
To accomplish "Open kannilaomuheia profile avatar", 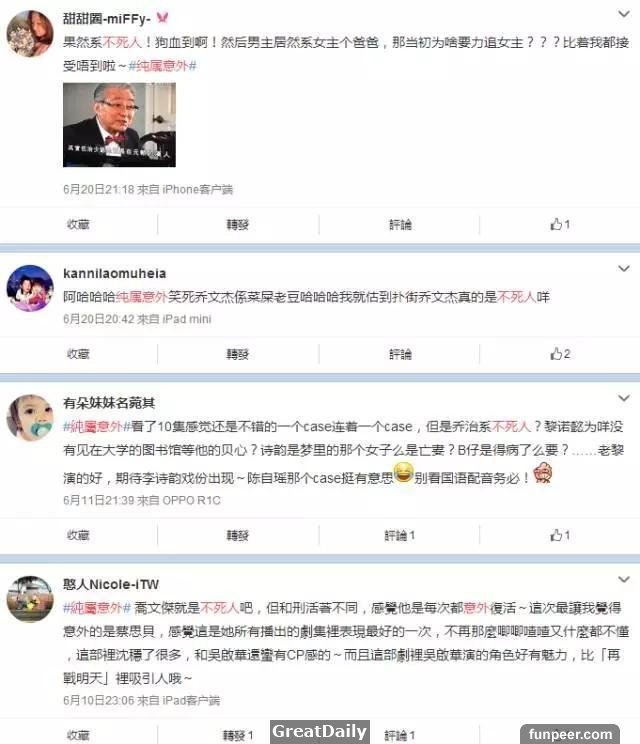I will 30,288.
